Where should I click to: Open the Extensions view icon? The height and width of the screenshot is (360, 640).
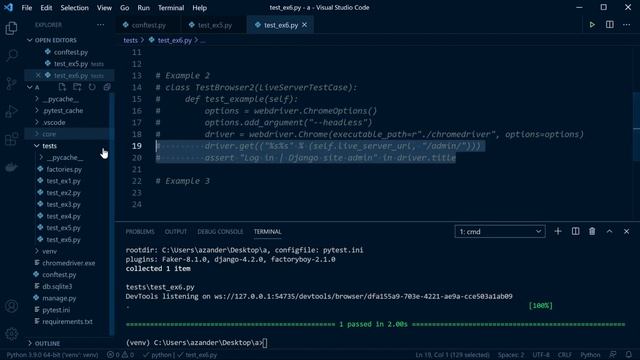tap(11, 139)
